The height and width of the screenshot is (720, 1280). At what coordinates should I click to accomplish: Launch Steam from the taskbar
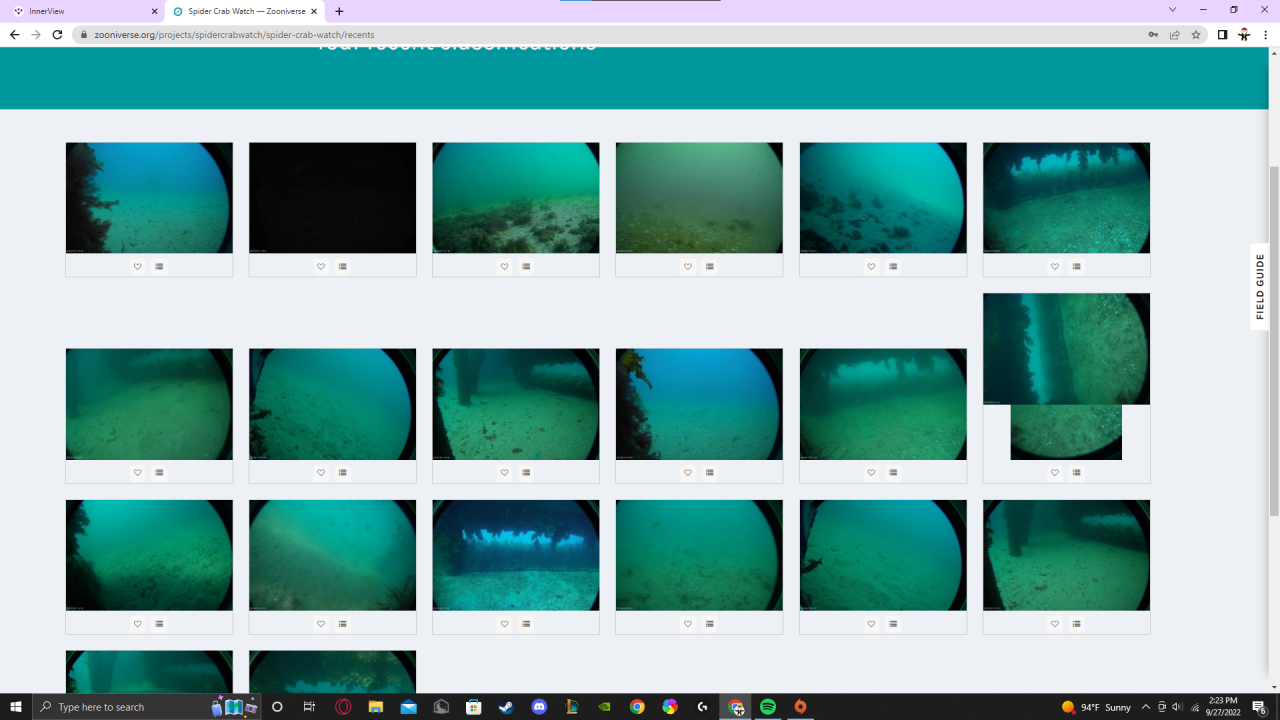pyautogui.click(x=506, y=707)
